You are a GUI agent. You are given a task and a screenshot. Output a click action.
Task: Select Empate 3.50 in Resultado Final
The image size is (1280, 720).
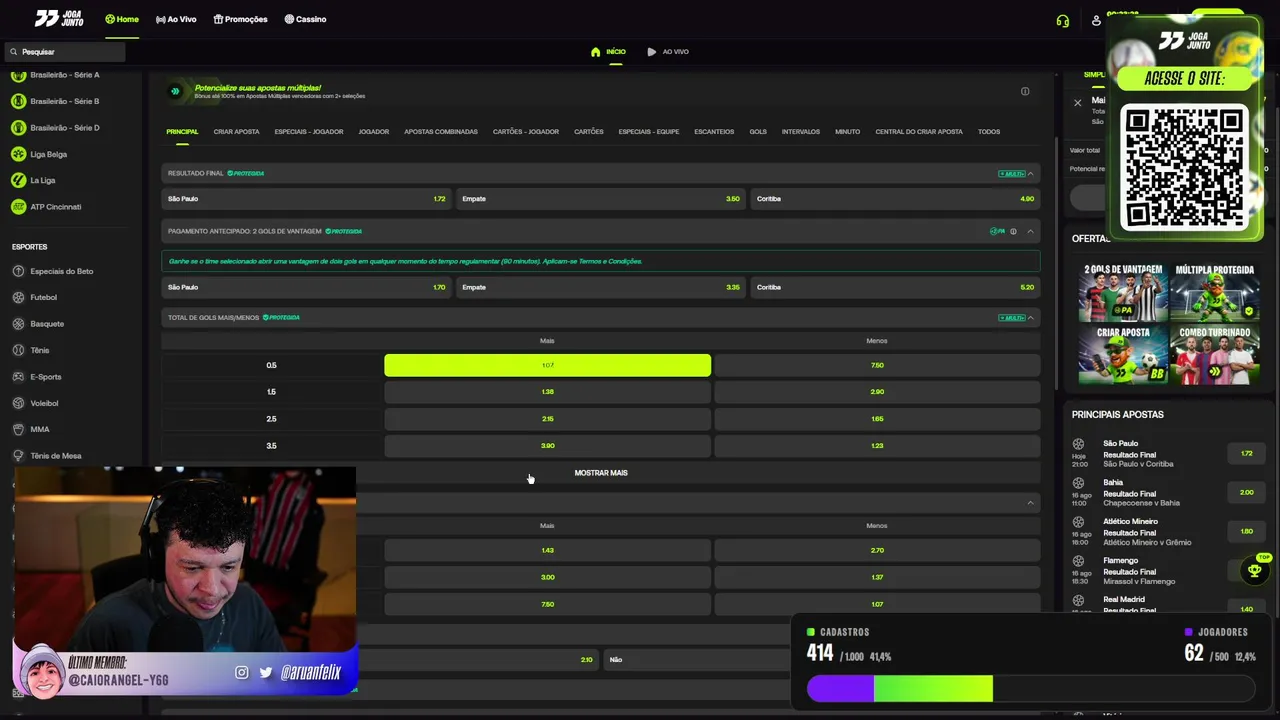[601, 199]
